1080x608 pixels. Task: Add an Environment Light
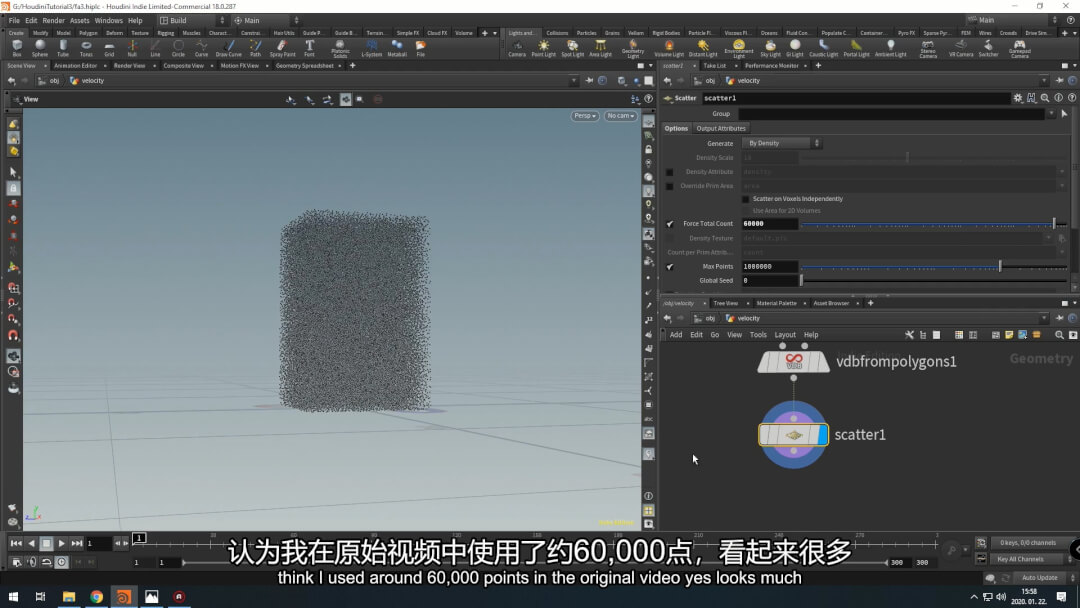(x=738, y=48)
